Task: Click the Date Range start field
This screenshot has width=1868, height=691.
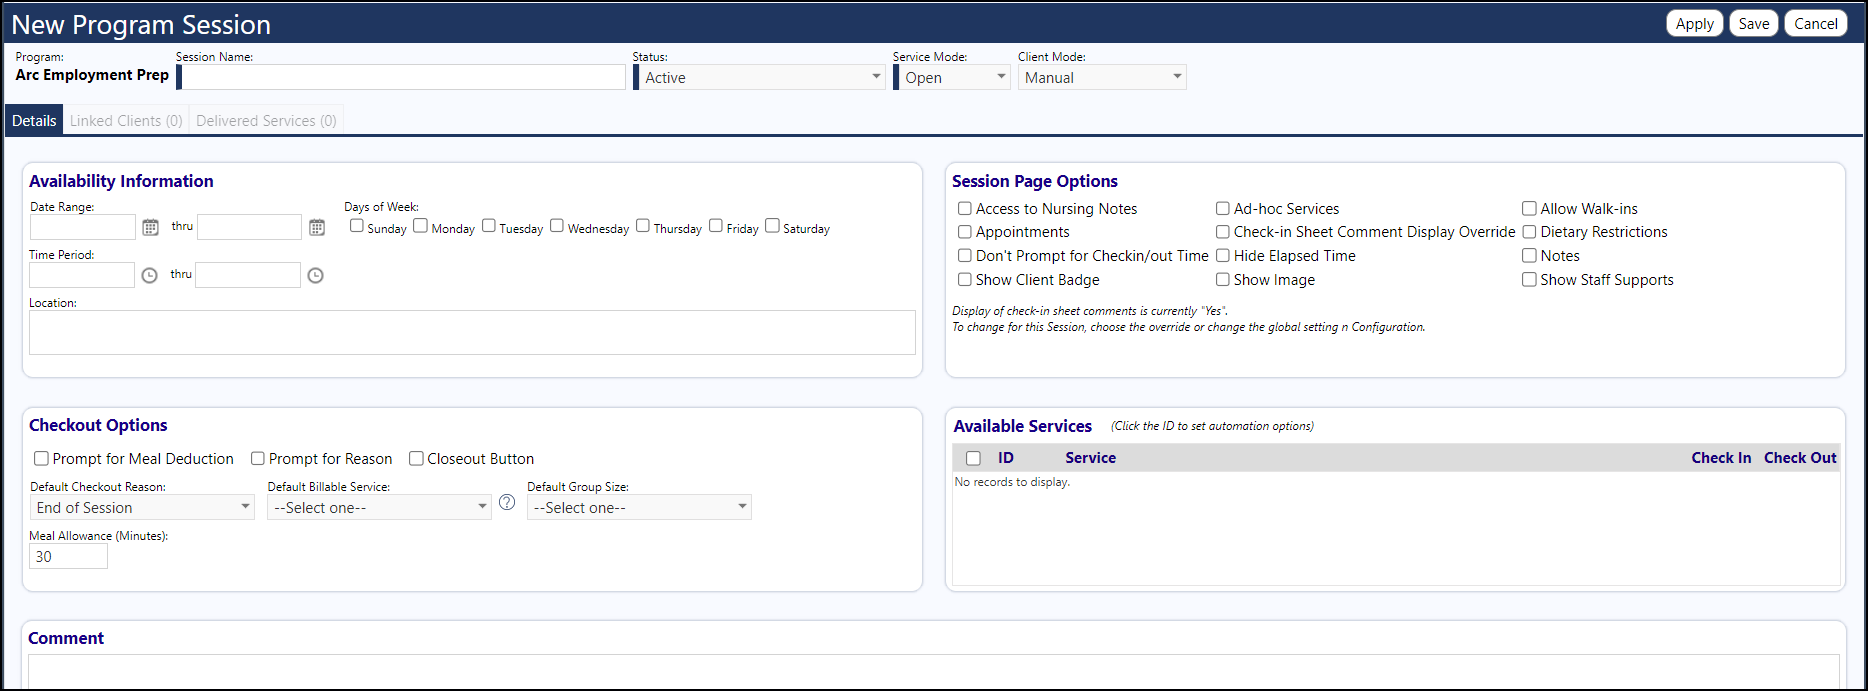Action: (x=83, y=227)
